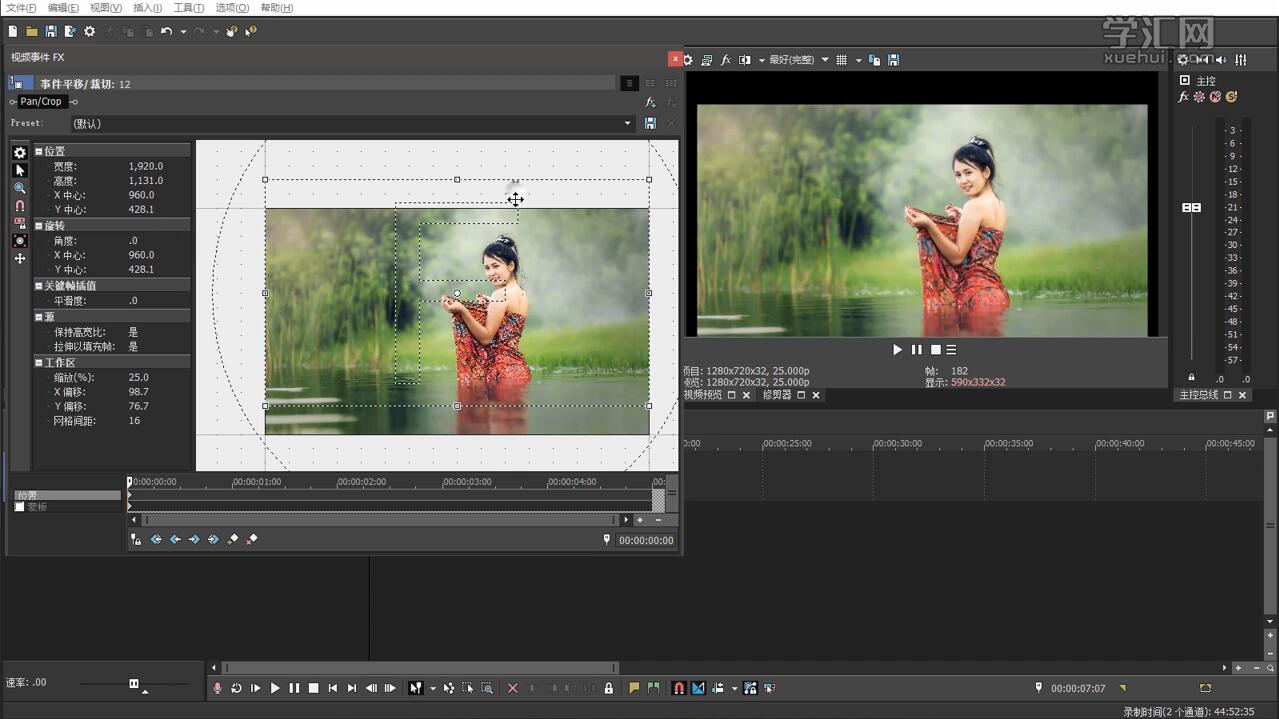Screen dimensions: 1279x719
Task: Adjust the master volume fader
Action: 1191,207
